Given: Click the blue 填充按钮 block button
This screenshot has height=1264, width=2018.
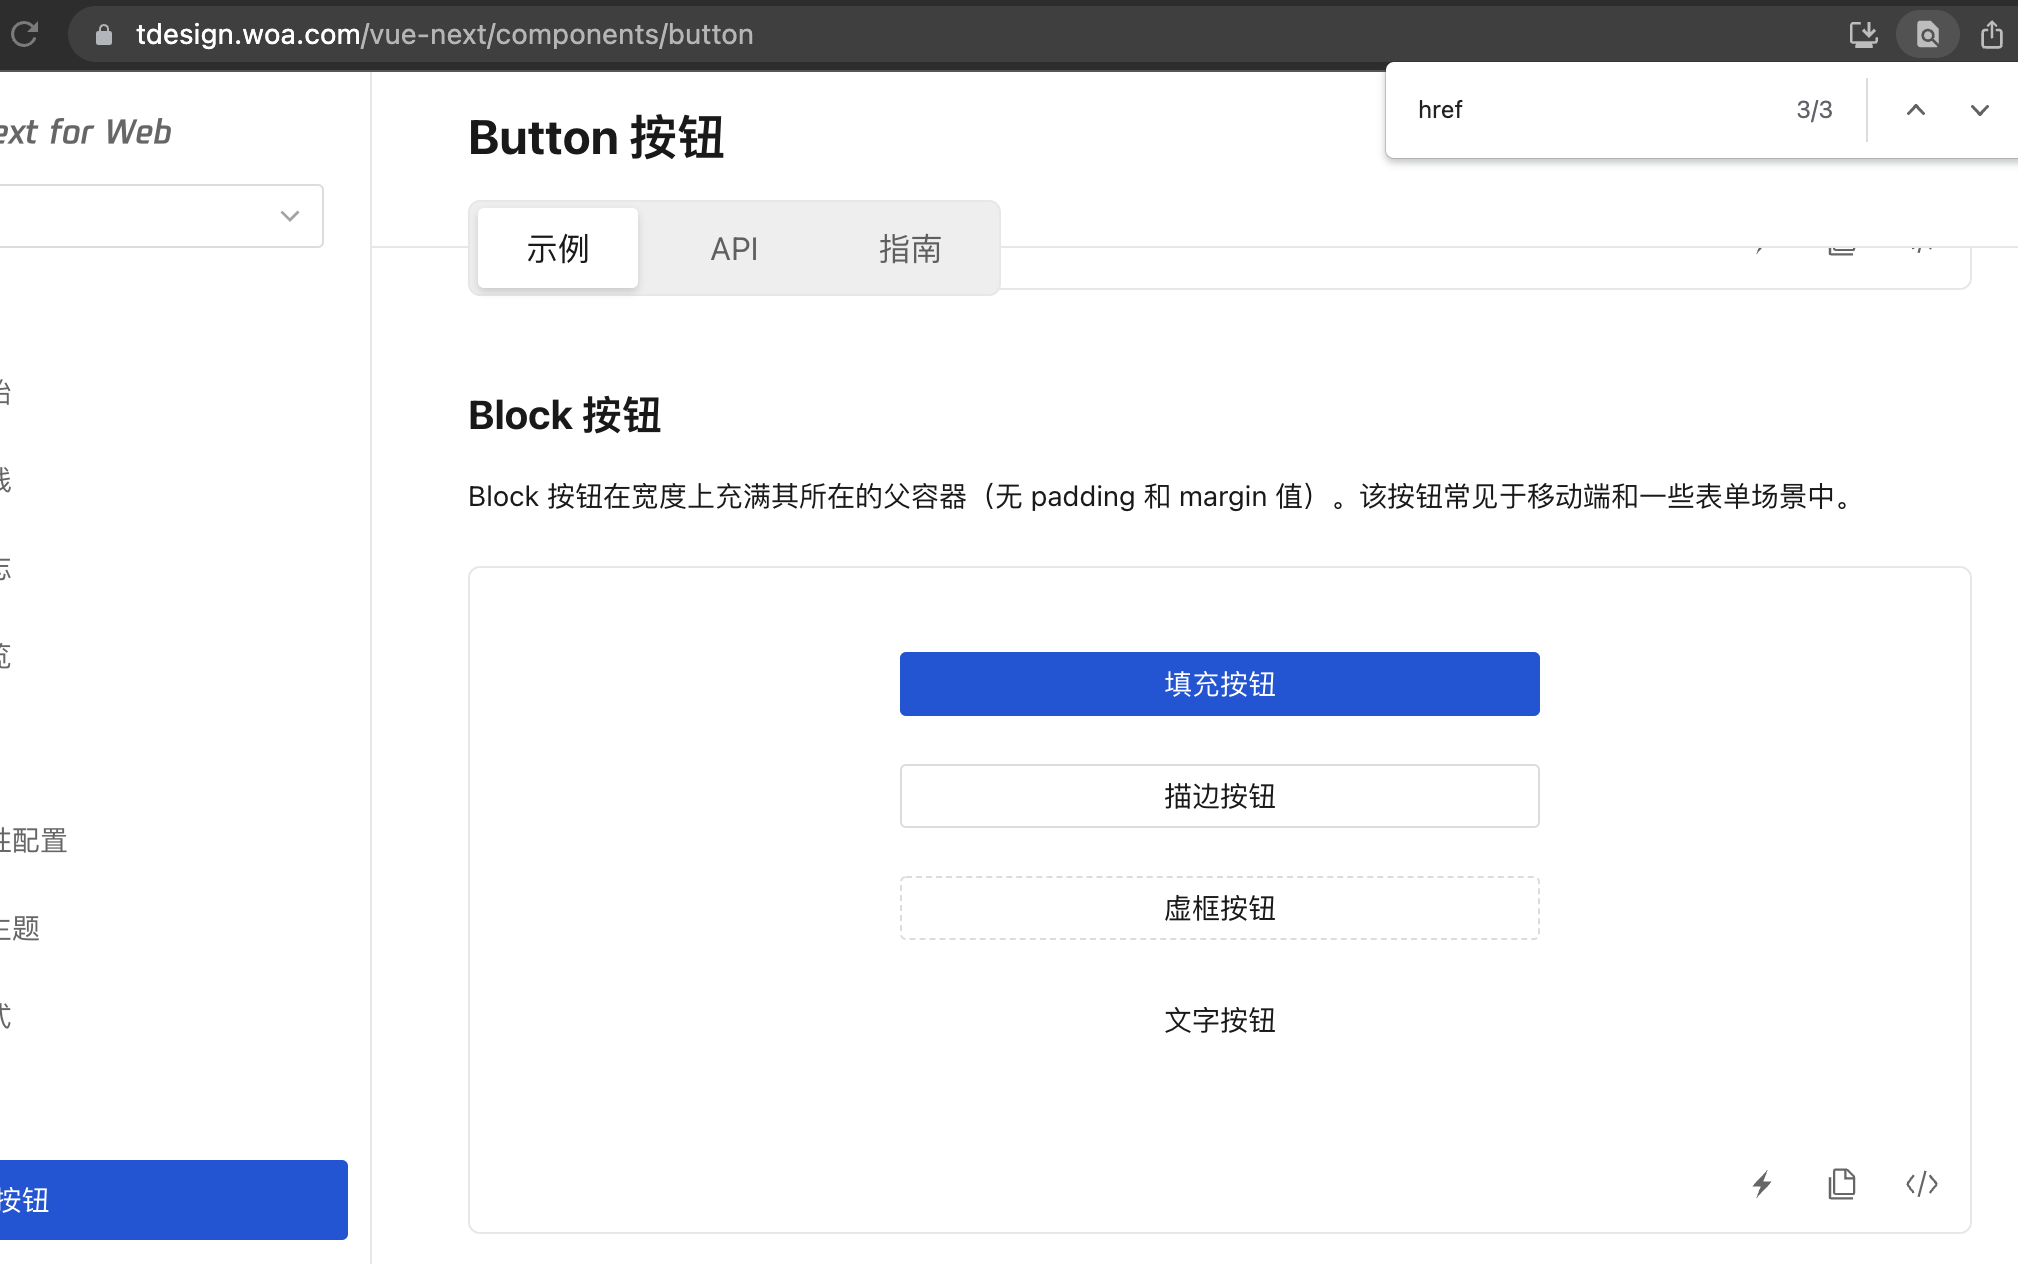Looking at the screenshot, I should coord(1219,684).
